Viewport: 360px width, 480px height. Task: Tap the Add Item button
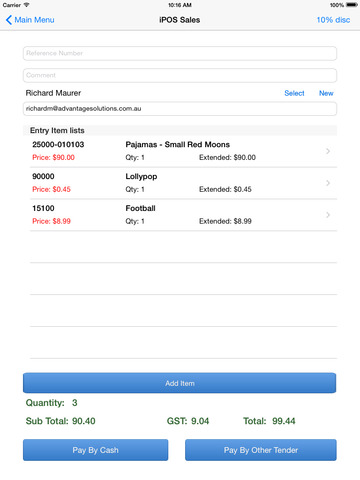179,383
